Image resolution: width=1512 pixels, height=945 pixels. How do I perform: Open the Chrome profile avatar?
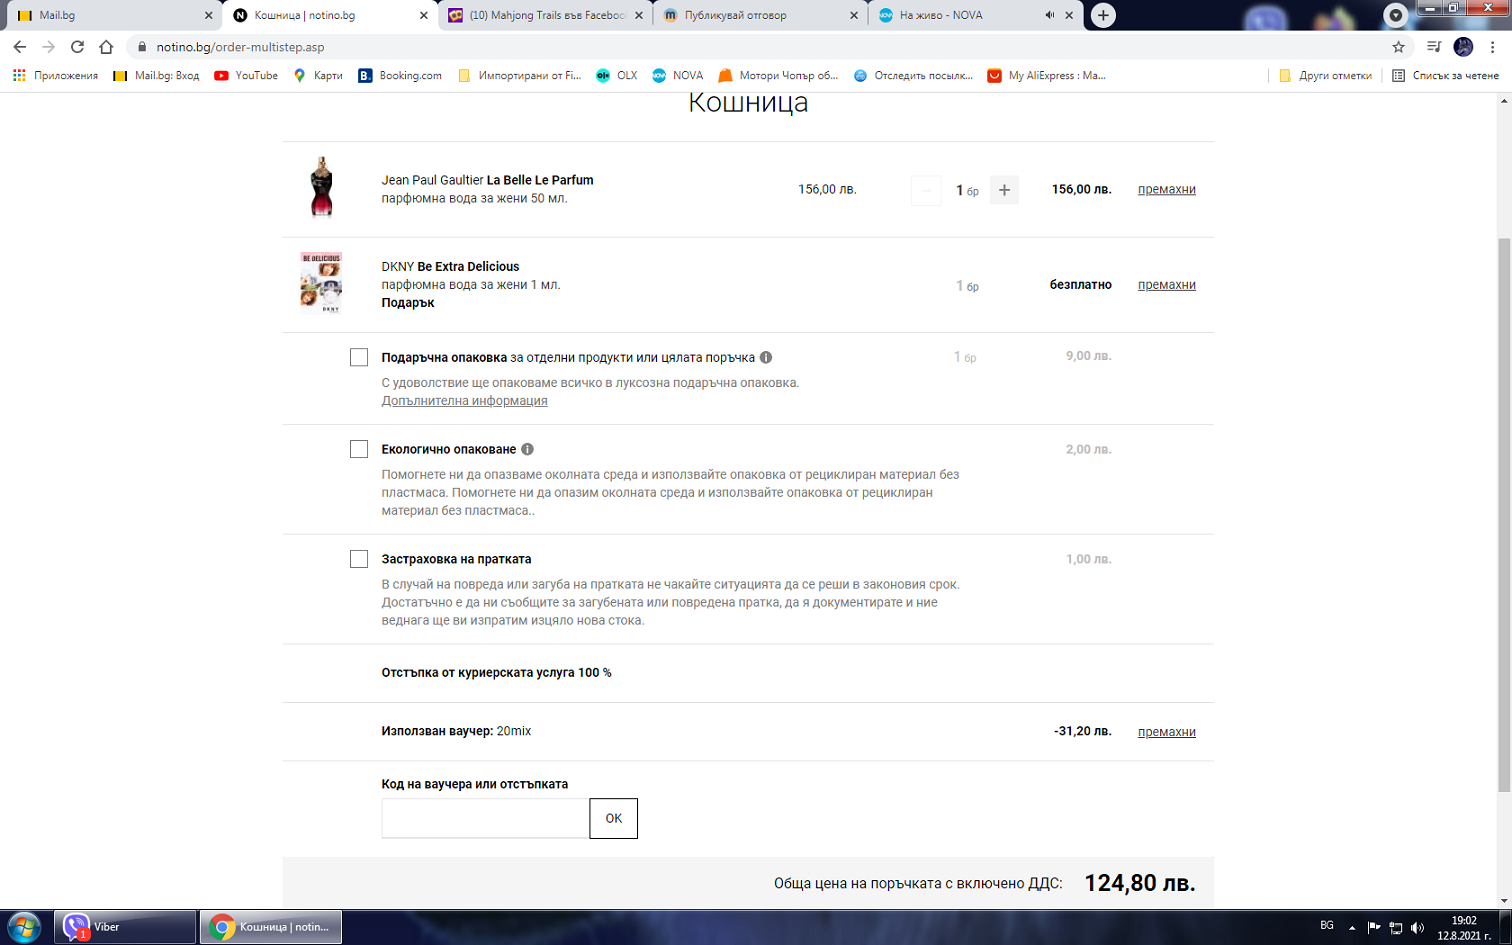pos(1463,47)
